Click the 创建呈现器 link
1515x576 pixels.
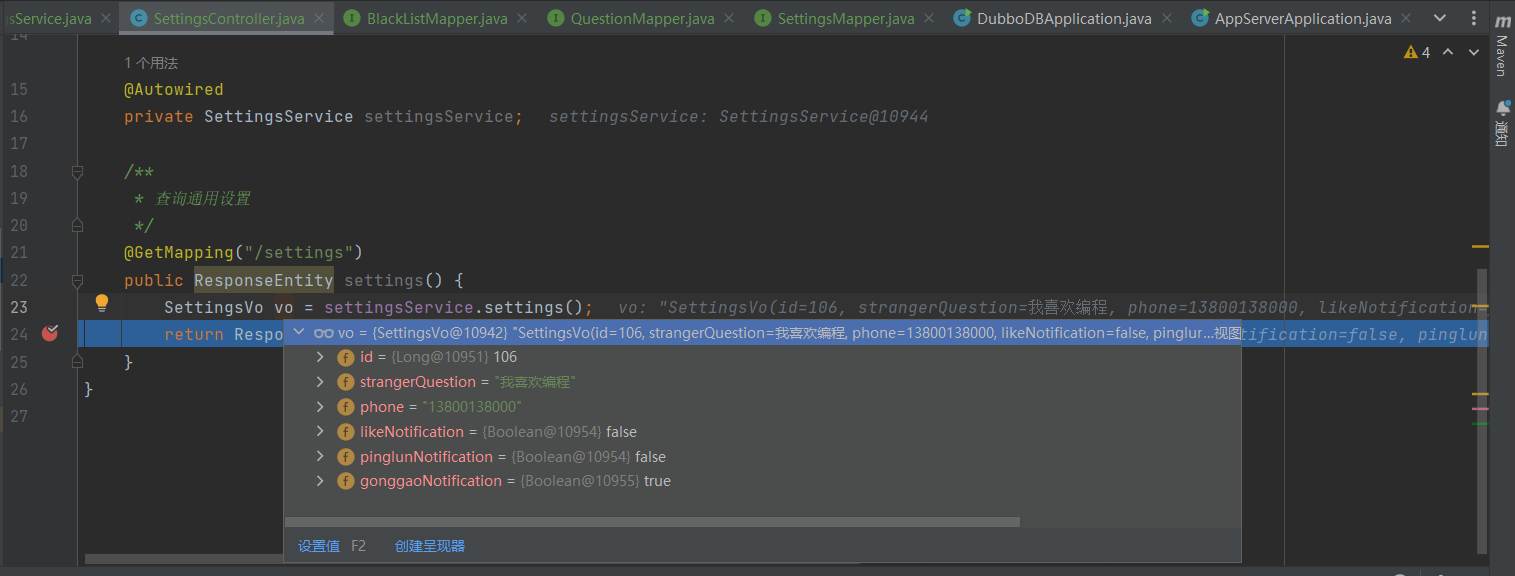point(430,546)
